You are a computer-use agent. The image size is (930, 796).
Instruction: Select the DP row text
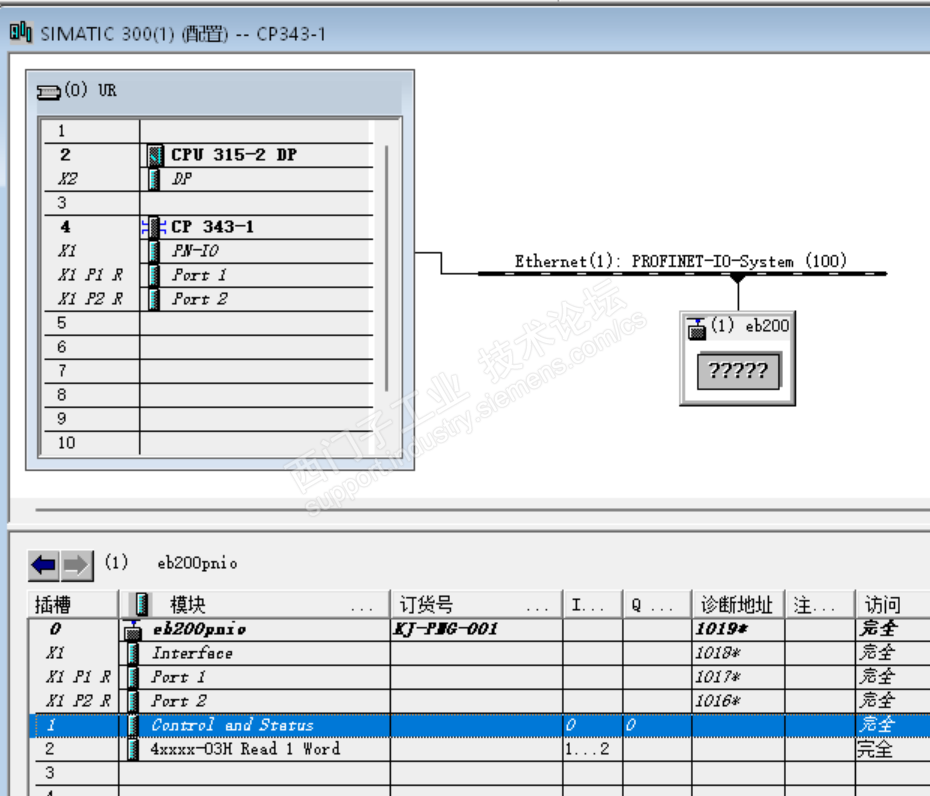tap(182, 179)
